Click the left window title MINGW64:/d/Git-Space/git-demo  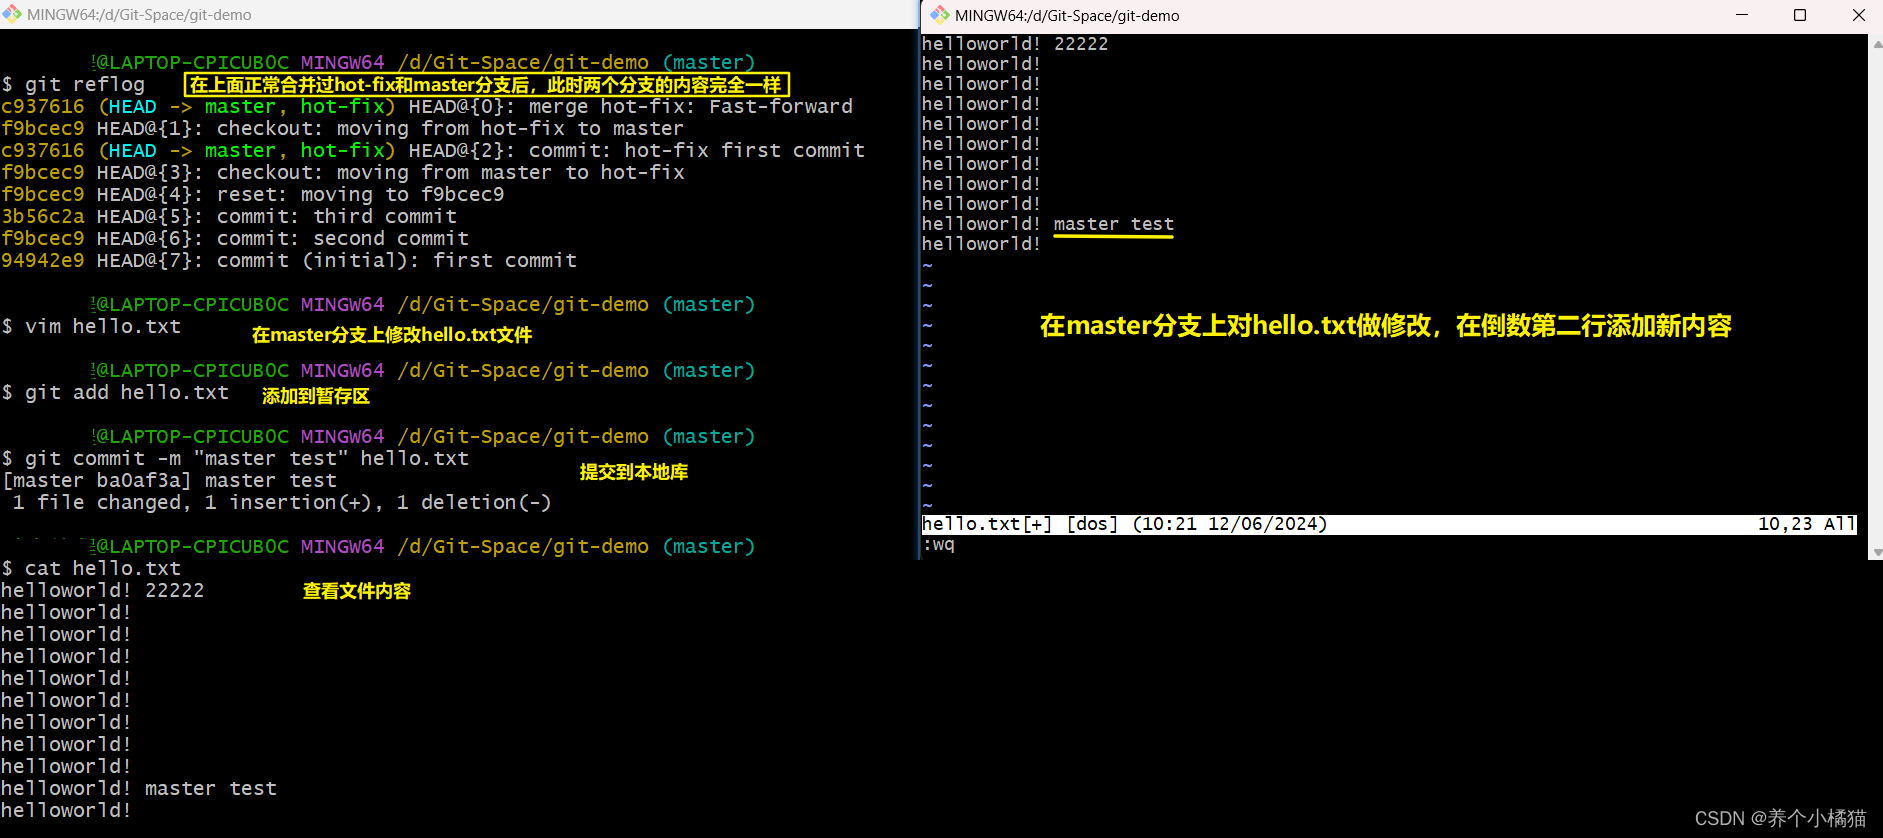(x=139, y=15)
